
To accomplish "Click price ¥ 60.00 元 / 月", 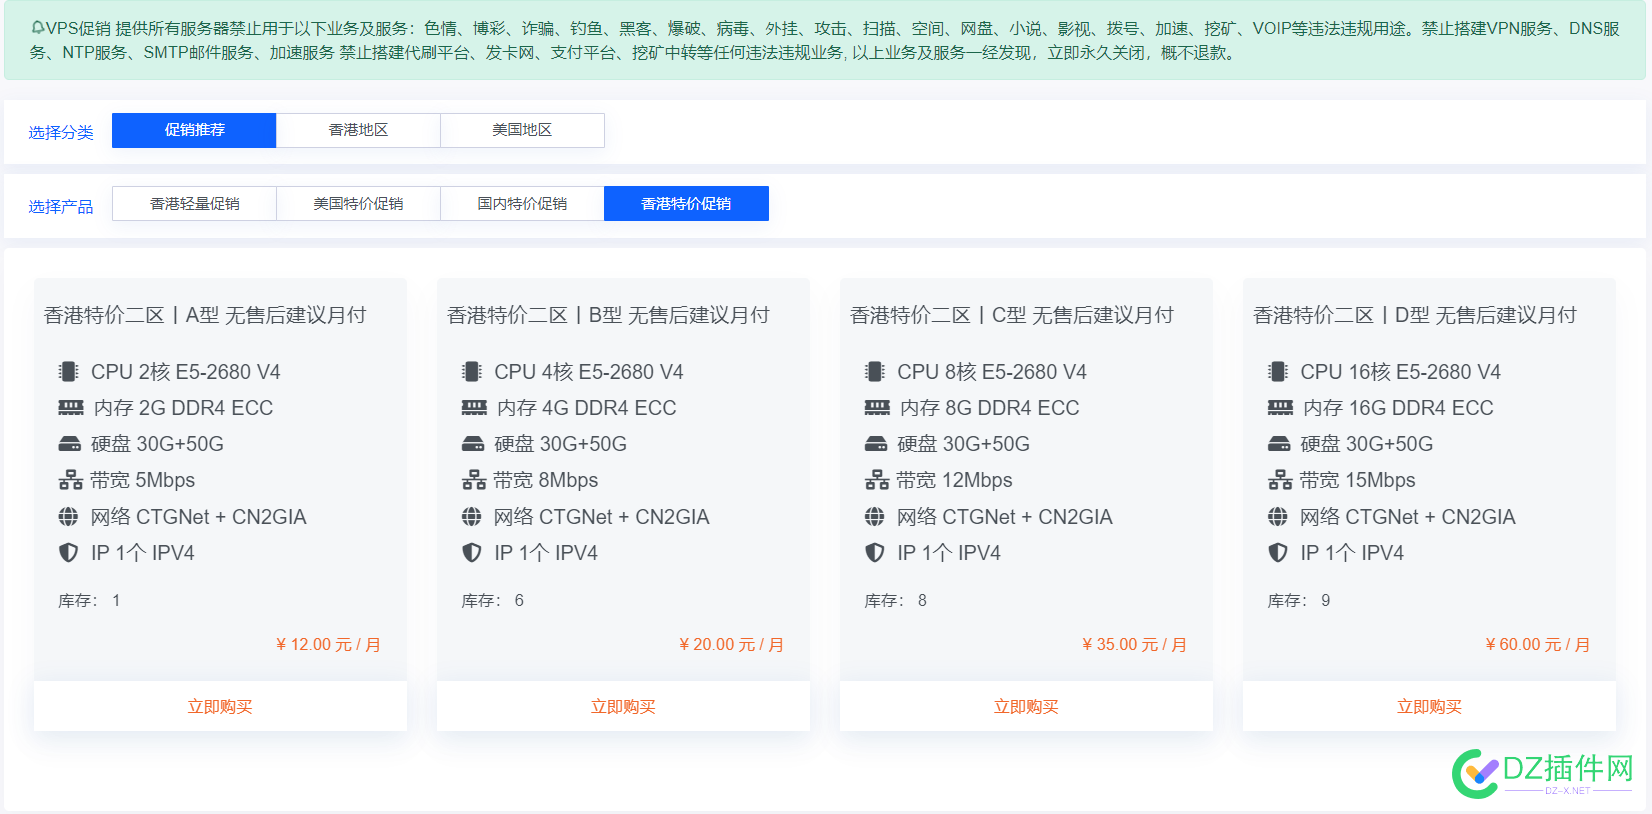I will coord(1537,645).
